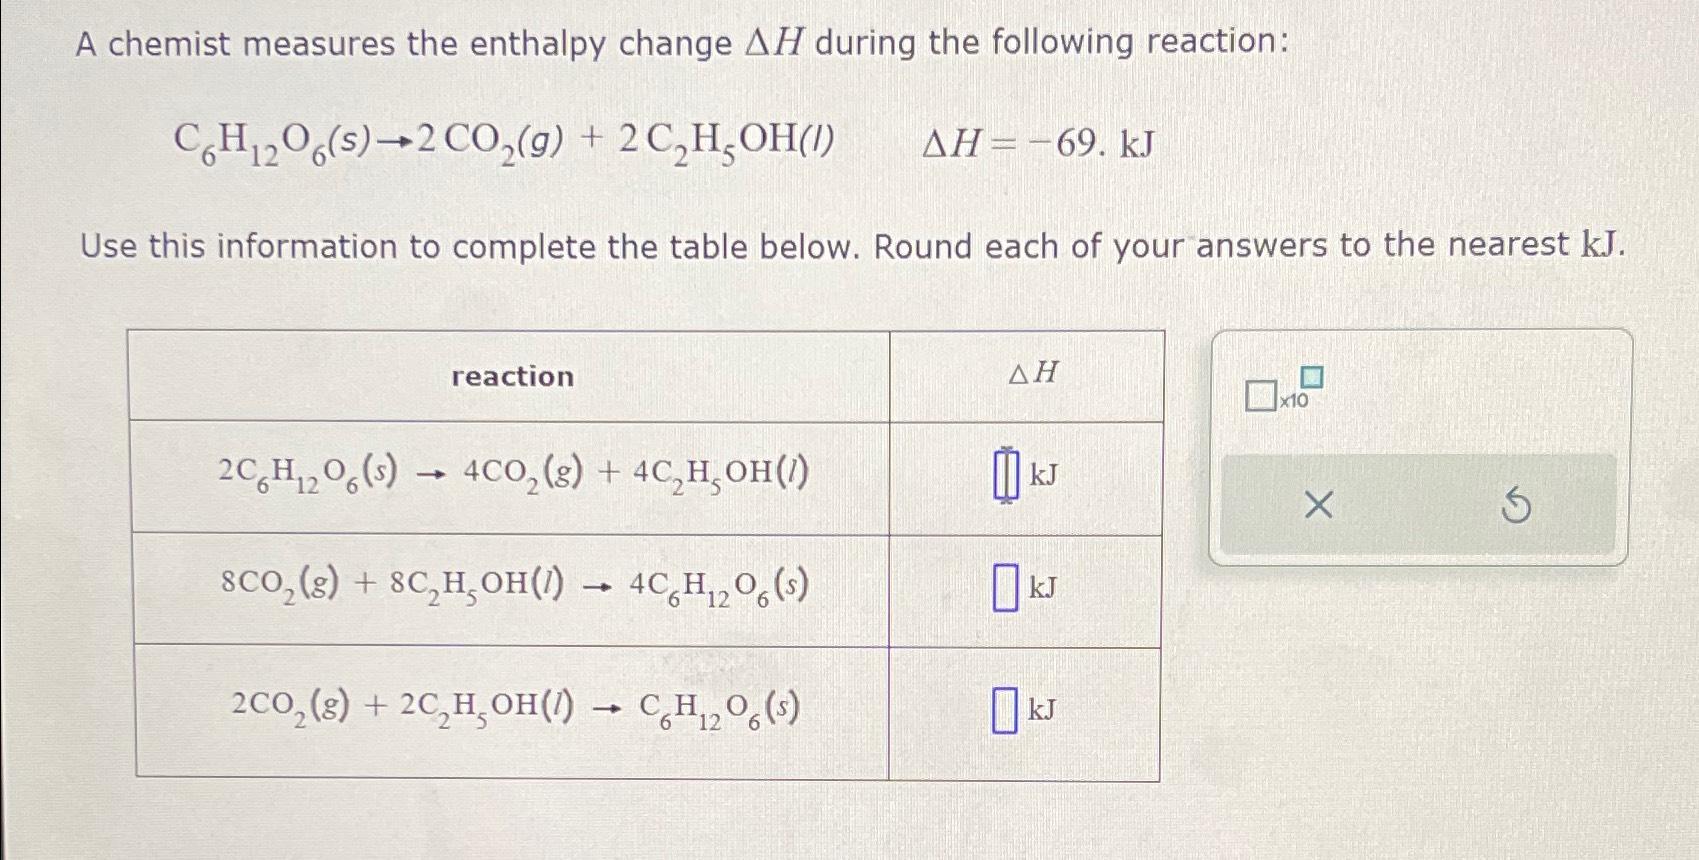Click the kJ label in the second table row
The width and height of the screenshot is (1699, 860).
[x=1044, y=591]
